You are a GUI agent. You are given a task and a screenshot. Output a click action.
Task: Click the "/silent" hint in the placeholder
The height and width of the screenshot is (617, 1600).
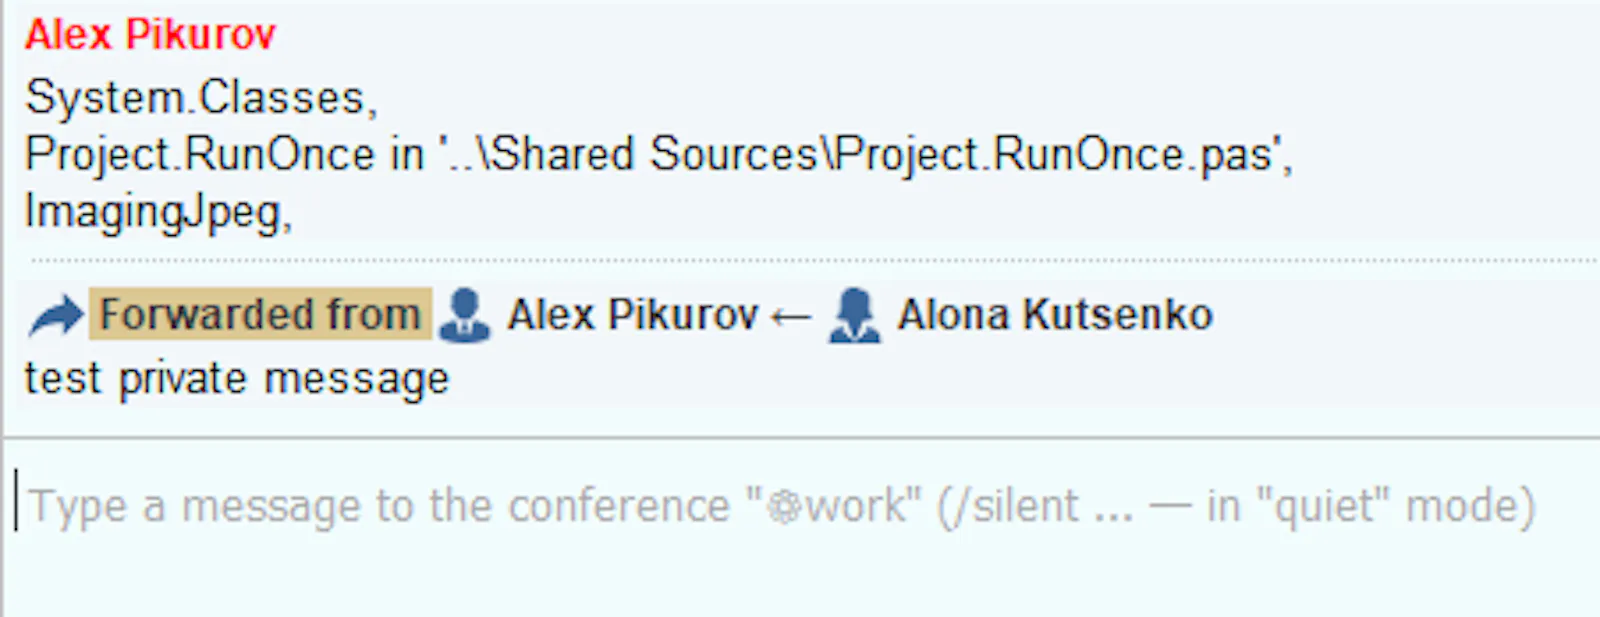tap(1006, 506)
